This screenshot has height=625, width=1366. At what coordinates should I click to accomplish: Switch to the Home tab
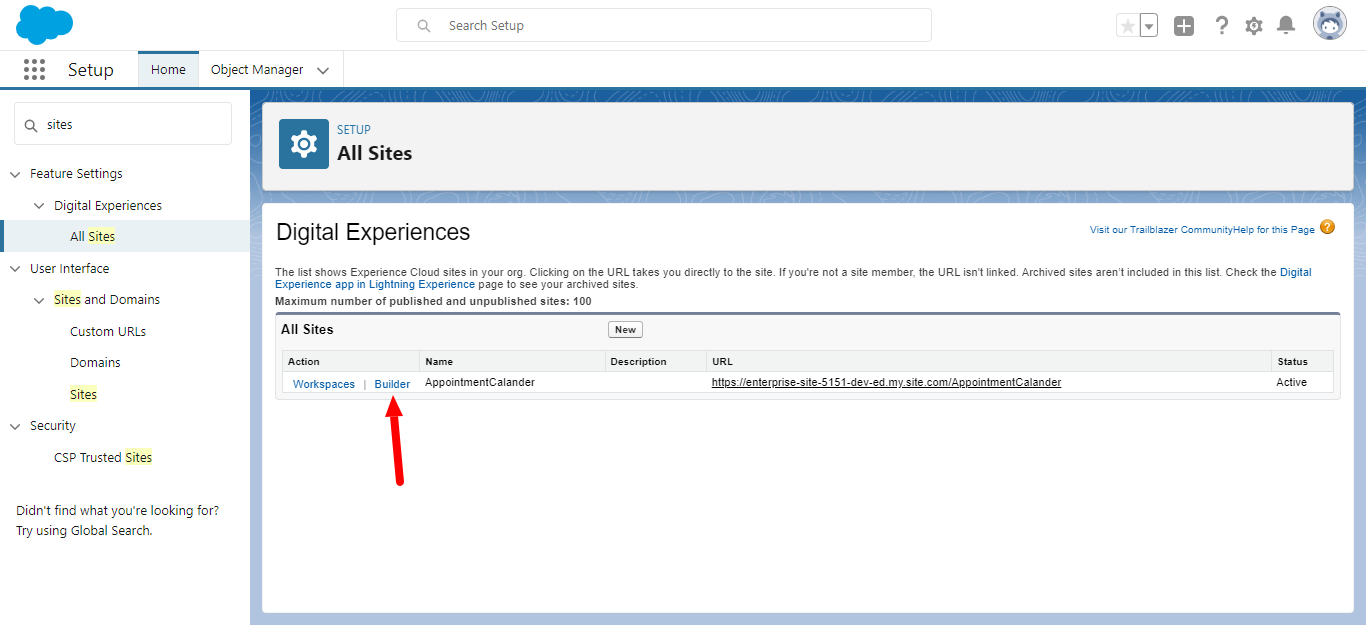pos(168,70)
